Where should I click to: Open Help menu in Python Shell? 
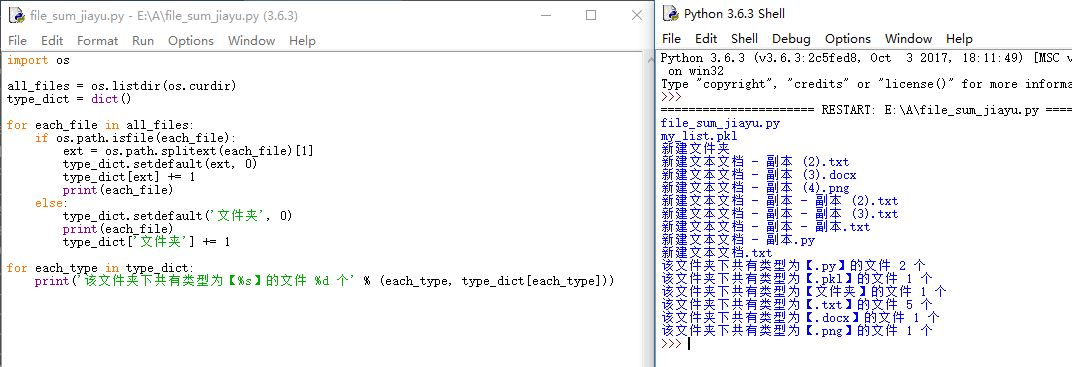tap(959, 38)
